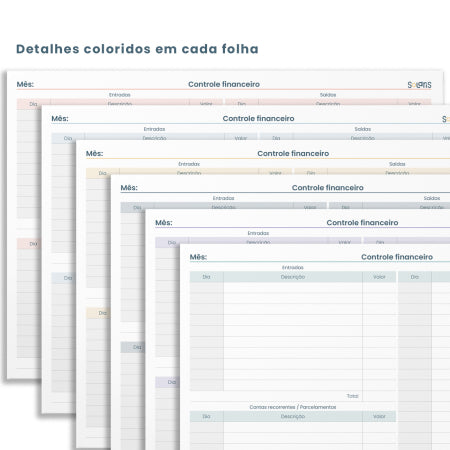Click "Descrição" header of front sheet Entradas table
The width and height of the screenshot is (450, 450).
(293, 277)
